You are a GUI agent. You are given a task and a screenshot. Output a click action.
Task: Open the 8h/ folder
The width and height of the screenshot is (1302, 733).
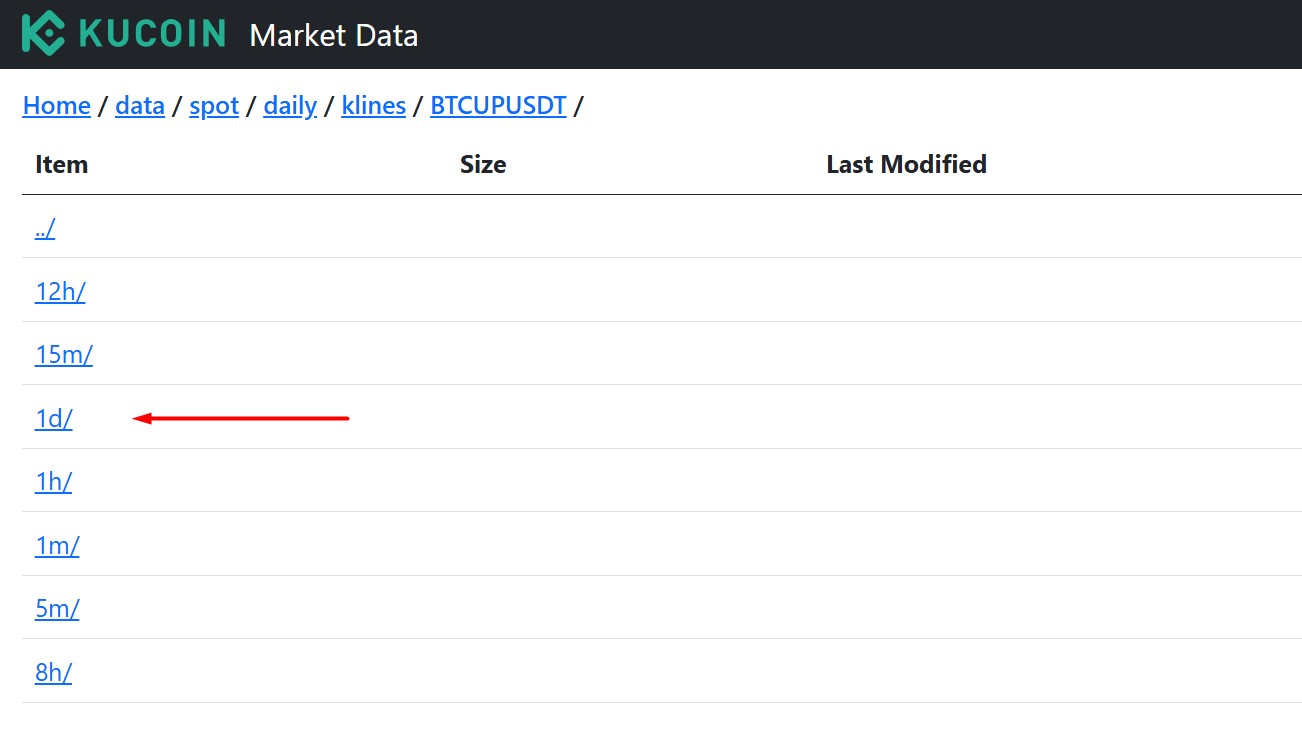[54, 672]
